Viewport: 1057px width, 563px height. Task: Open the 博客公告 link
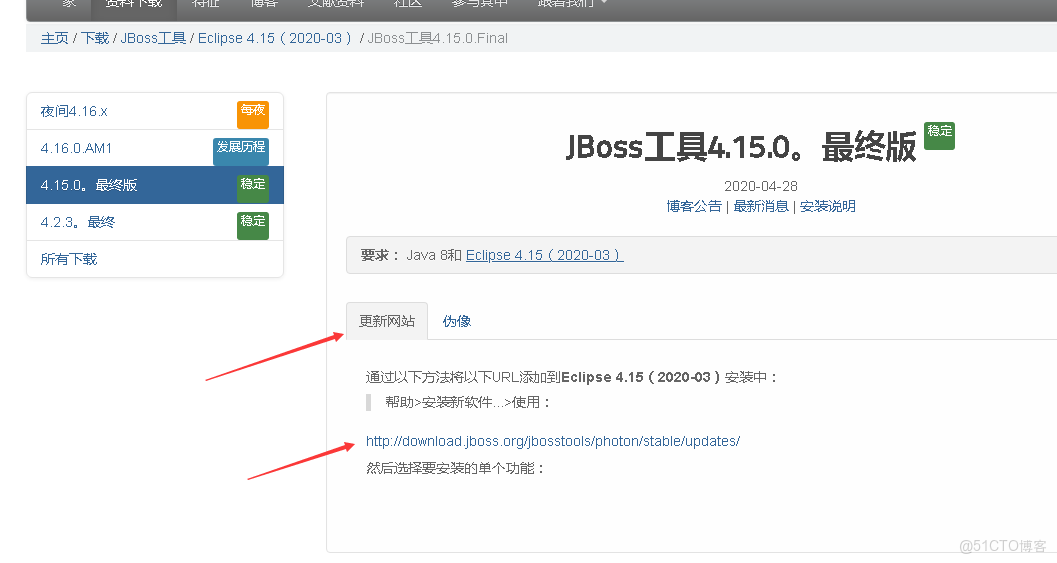(x=694, y=206)
